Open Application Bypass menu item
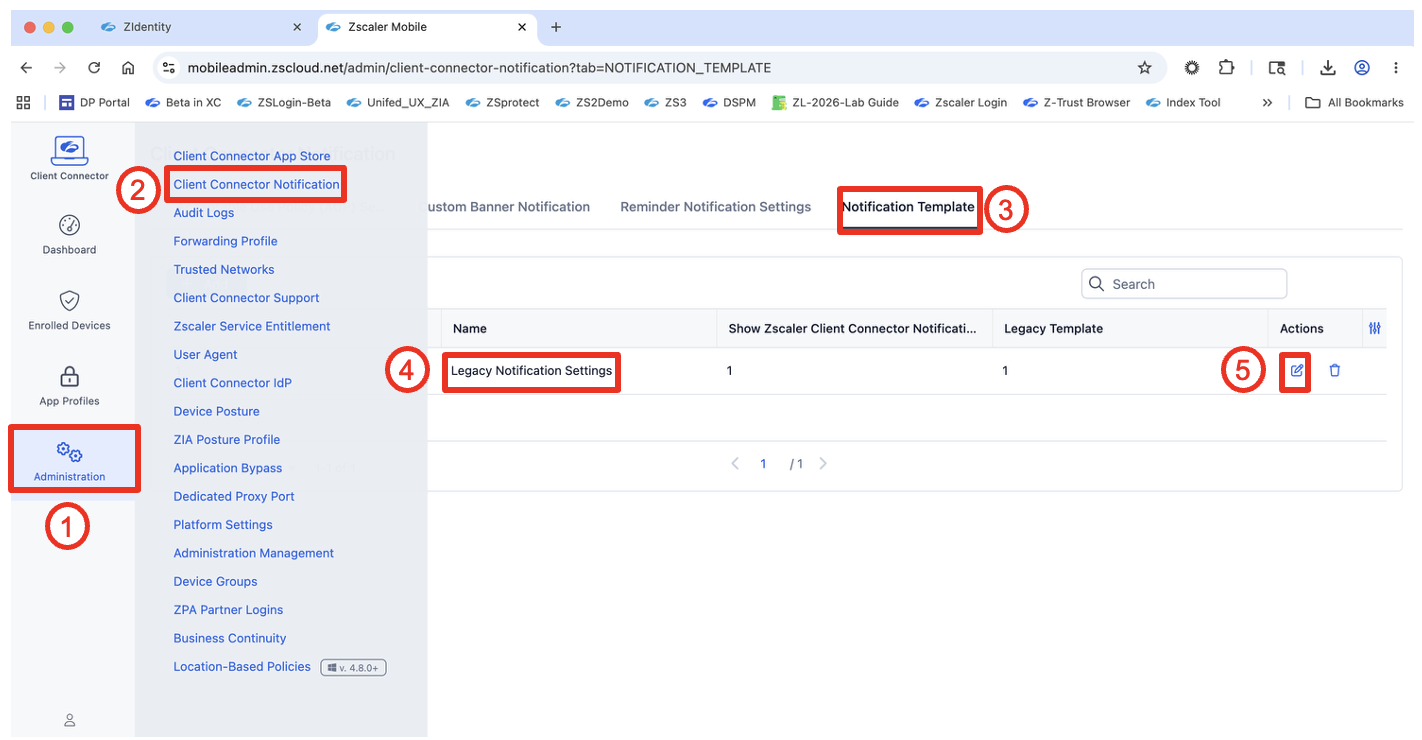This screenshot has height=740, width=1422. pos(228,468)
